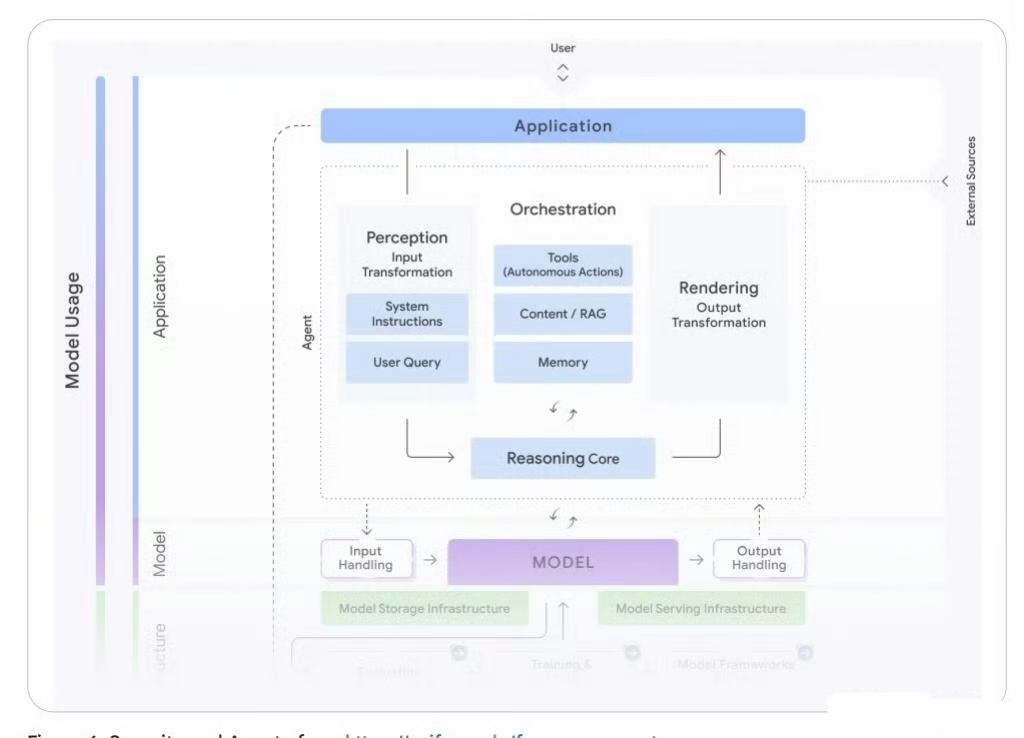
Task: Click the User Query box
Action: [x=407, y=362]
